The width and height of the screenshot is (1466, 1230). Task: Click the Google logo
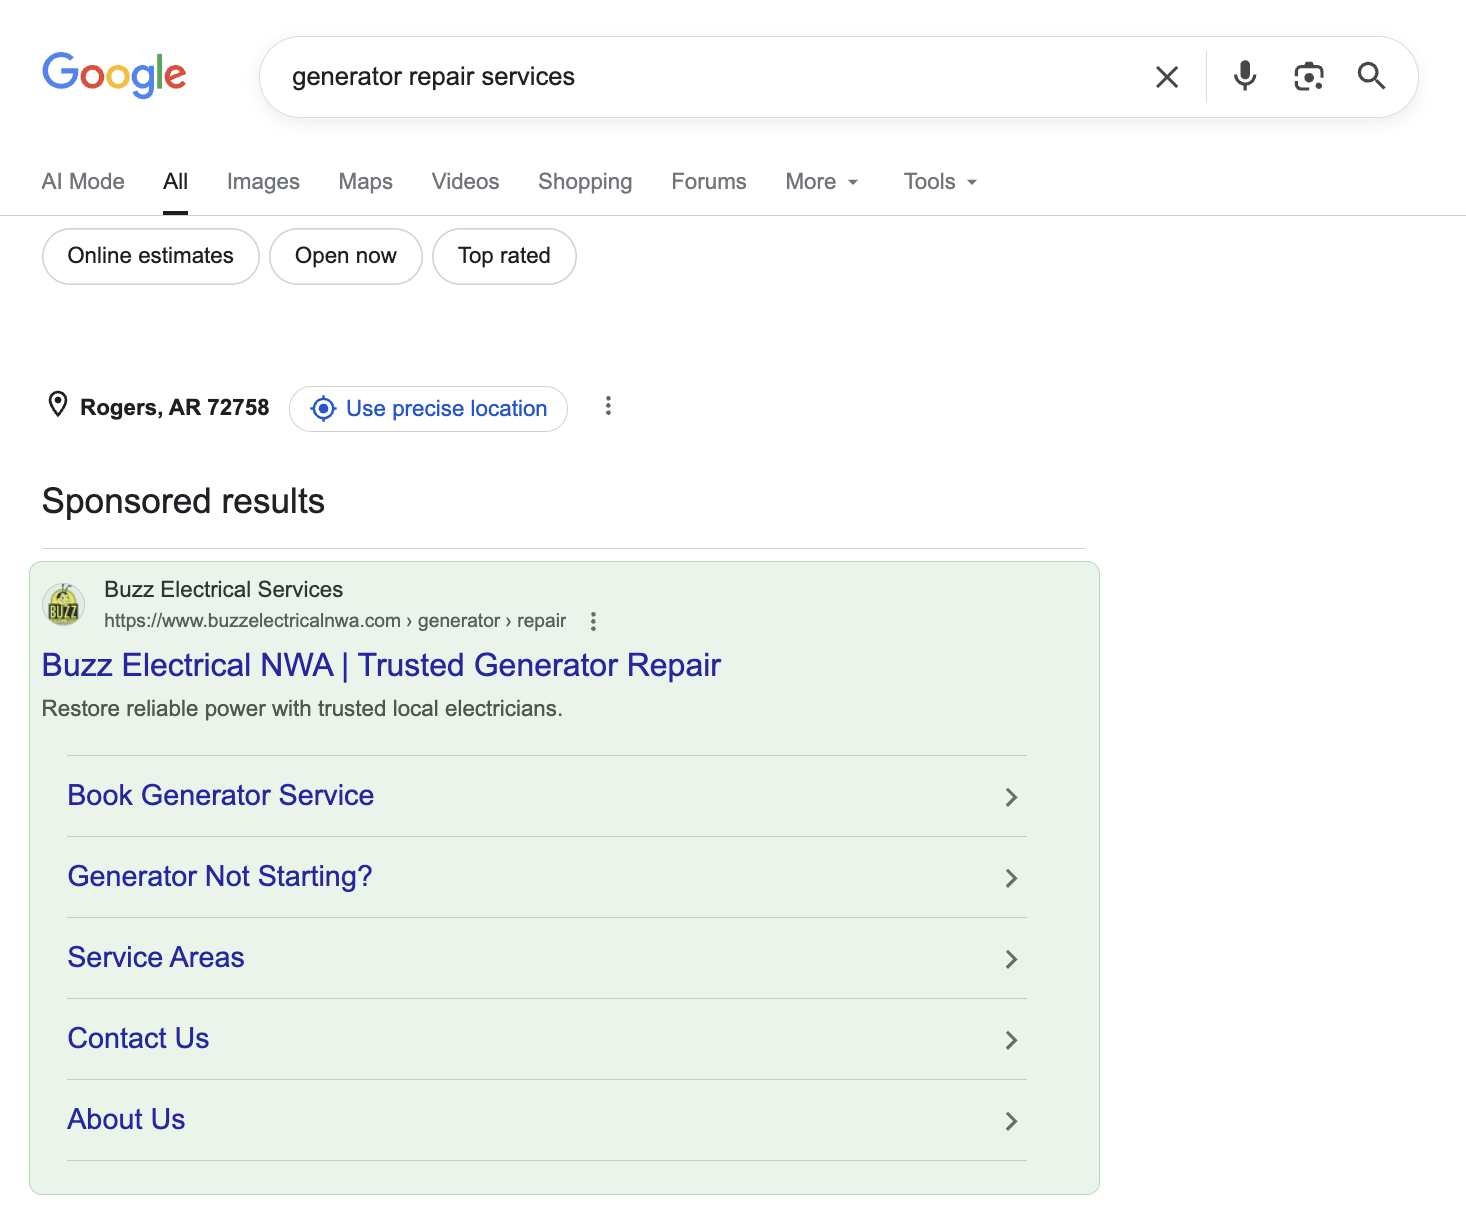(114, 75)
